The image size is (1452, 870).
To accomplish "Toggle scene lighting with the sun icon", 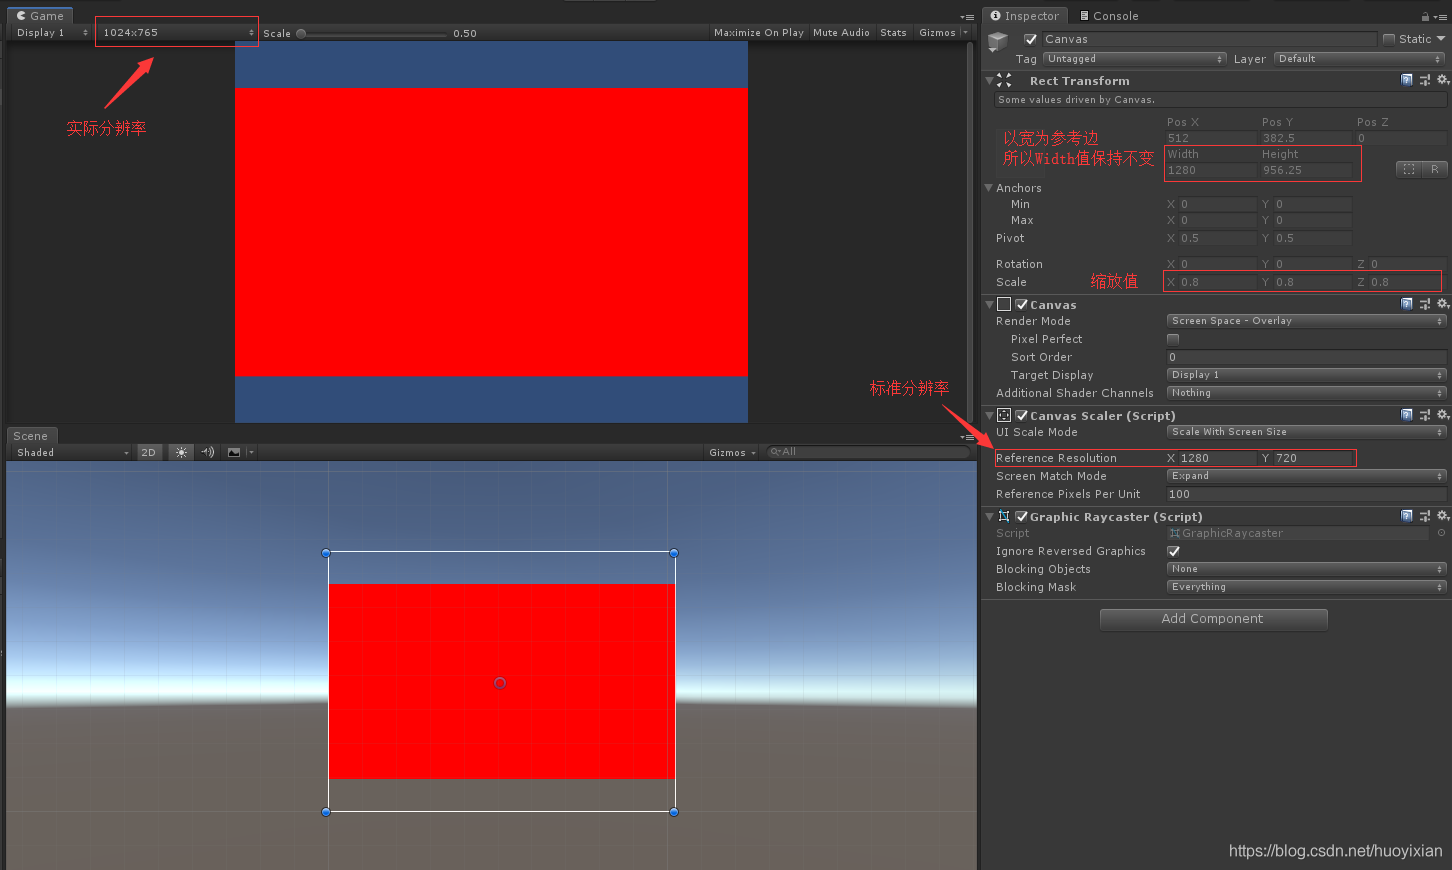I will 181,452.
